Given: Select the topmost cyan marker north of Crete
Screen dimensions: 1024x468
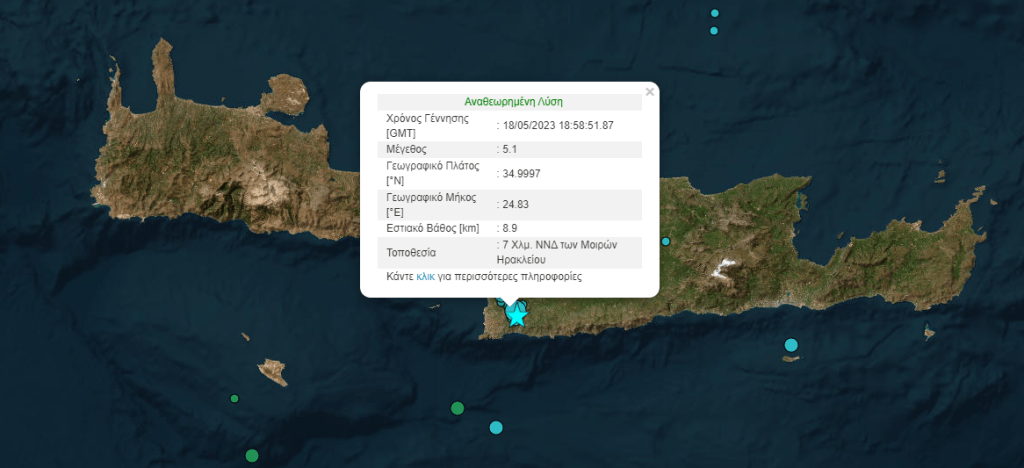Looking at the screenshot, I should [x=715, y=13].
